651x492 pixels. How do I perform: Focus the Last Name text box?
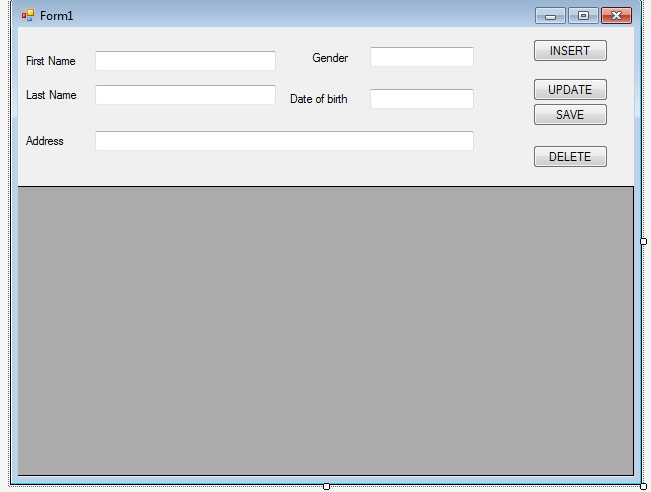click(x=185, y=95)
